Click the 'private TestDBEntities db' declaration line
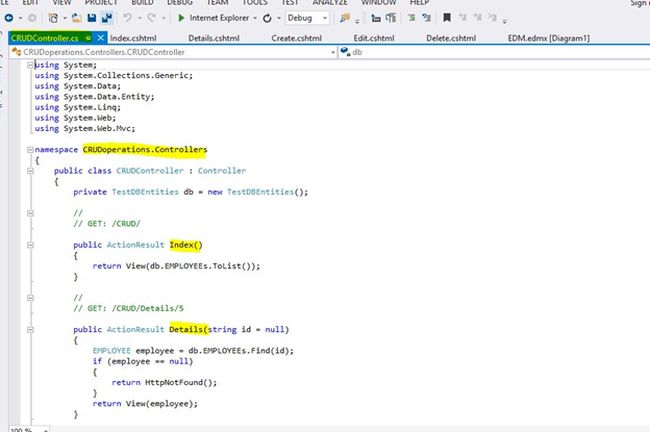 tap(191, 192)
